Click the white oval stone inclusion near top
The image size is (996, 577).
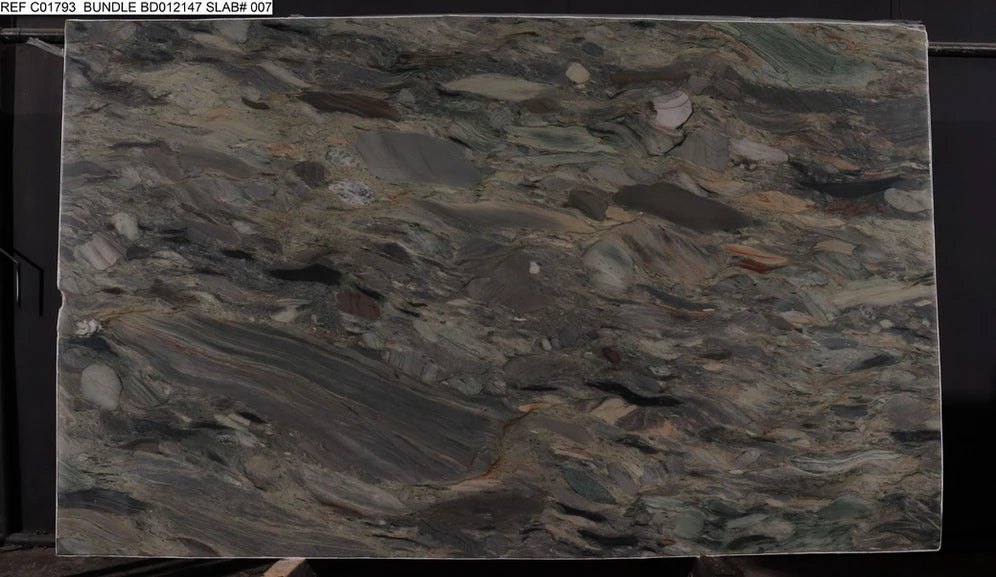(x=672, y=108)
